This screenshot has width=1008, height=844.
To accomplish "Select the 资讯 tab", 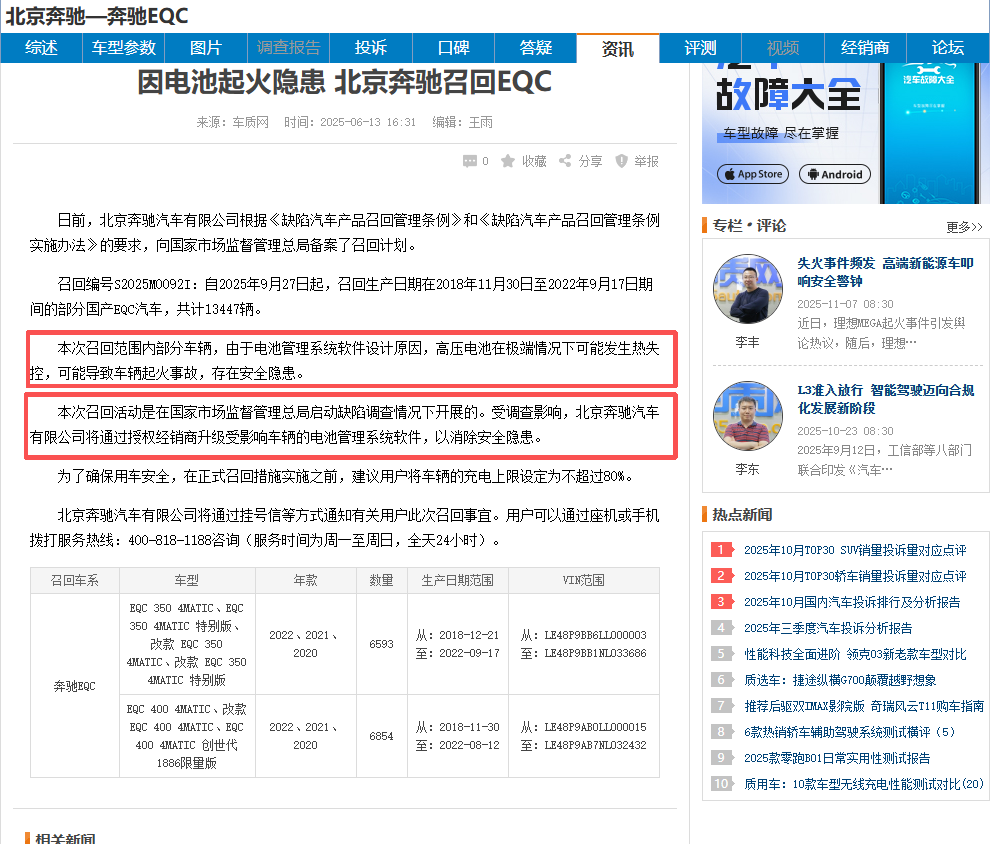I will click(x=618, y=48).
